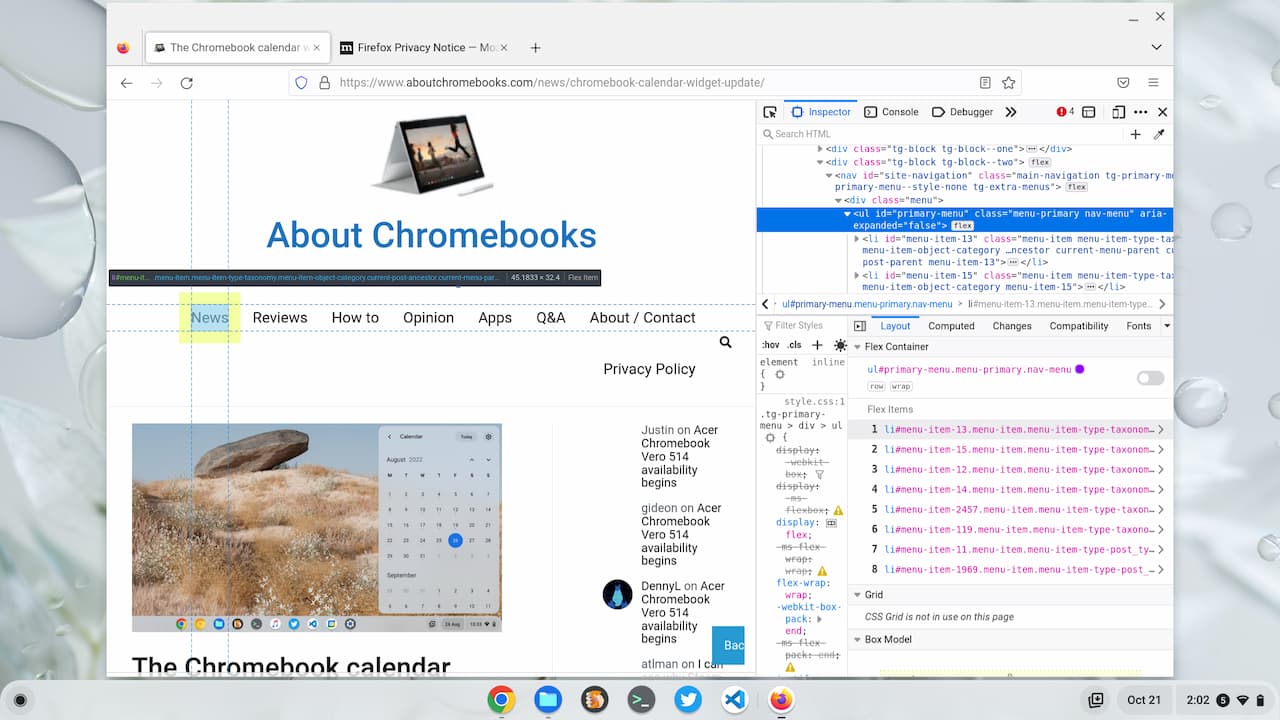Toggle the :hov pseudo-class panel
Image resolution: width=1280 pixels, height=720 pixels.
[x=770, y=345]
